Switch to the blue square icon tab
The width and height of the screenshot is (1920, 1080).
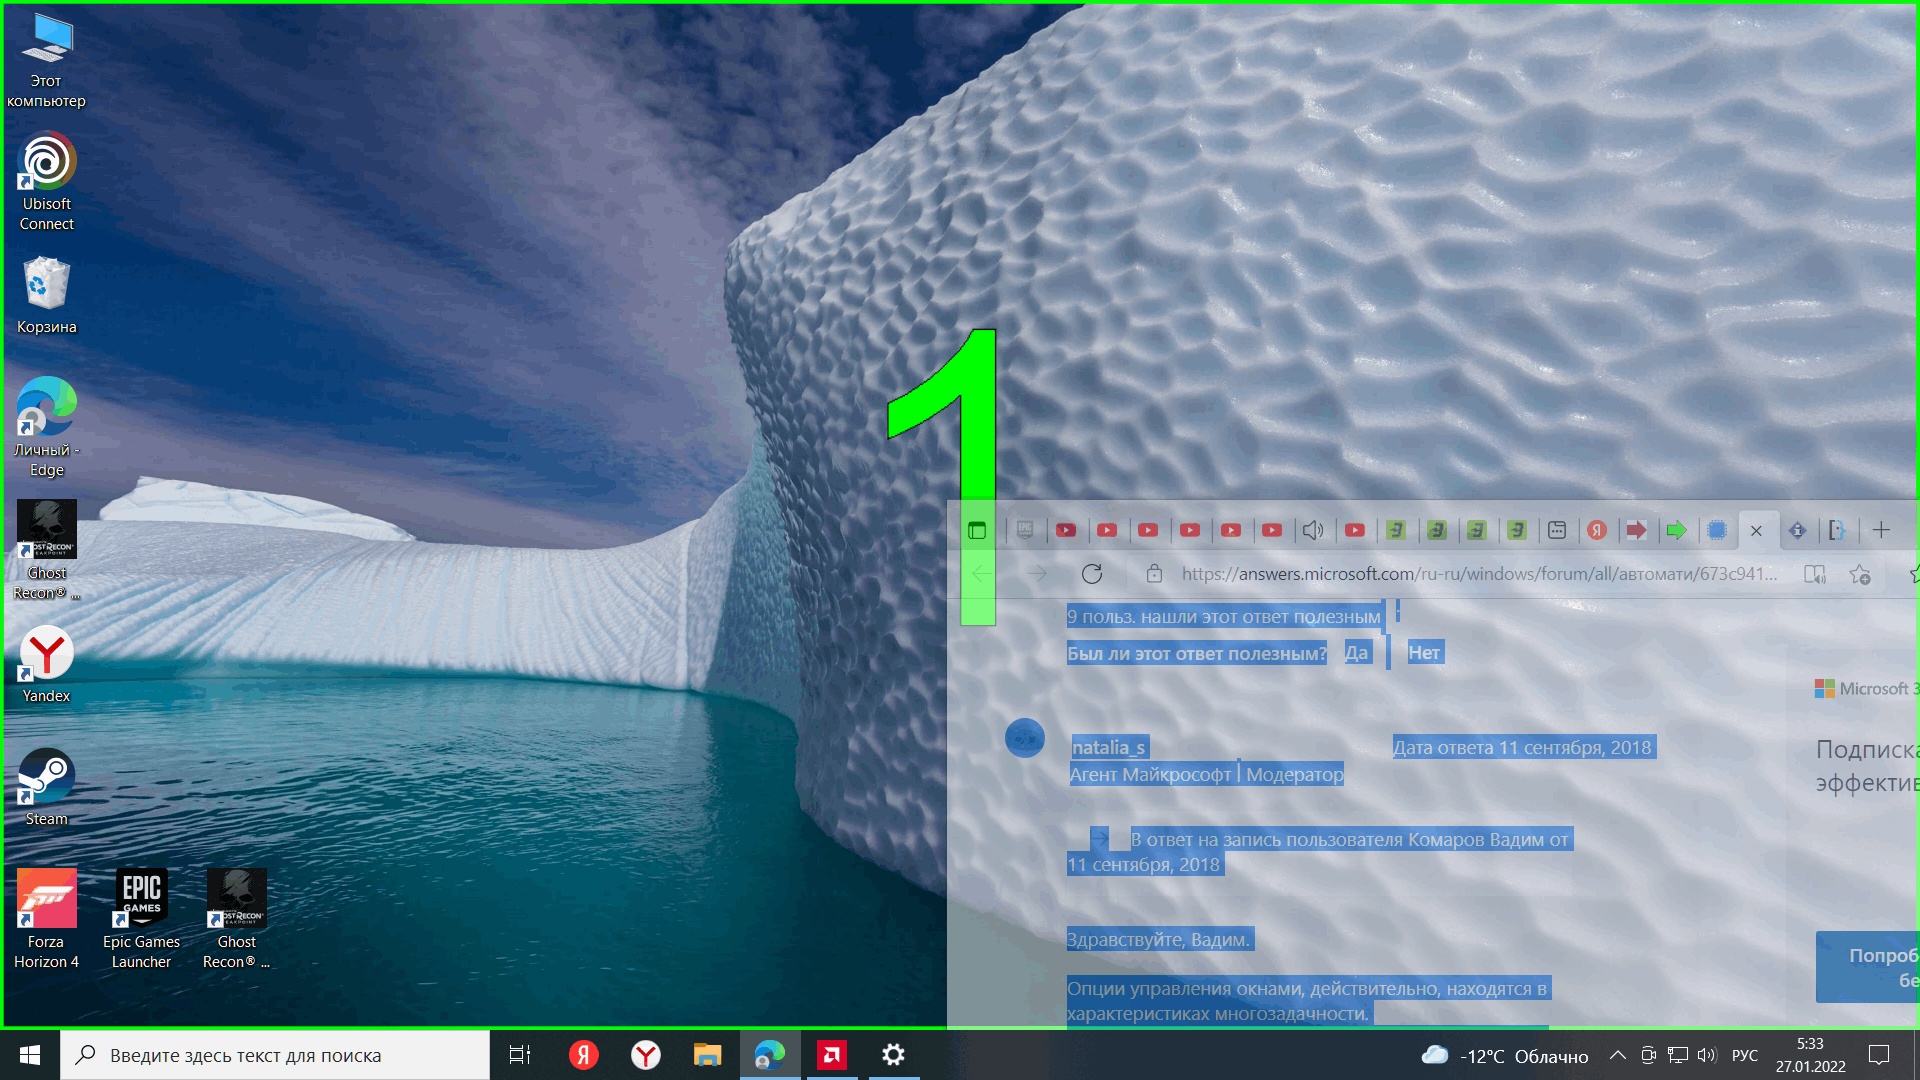click(x=1717, y=530)
